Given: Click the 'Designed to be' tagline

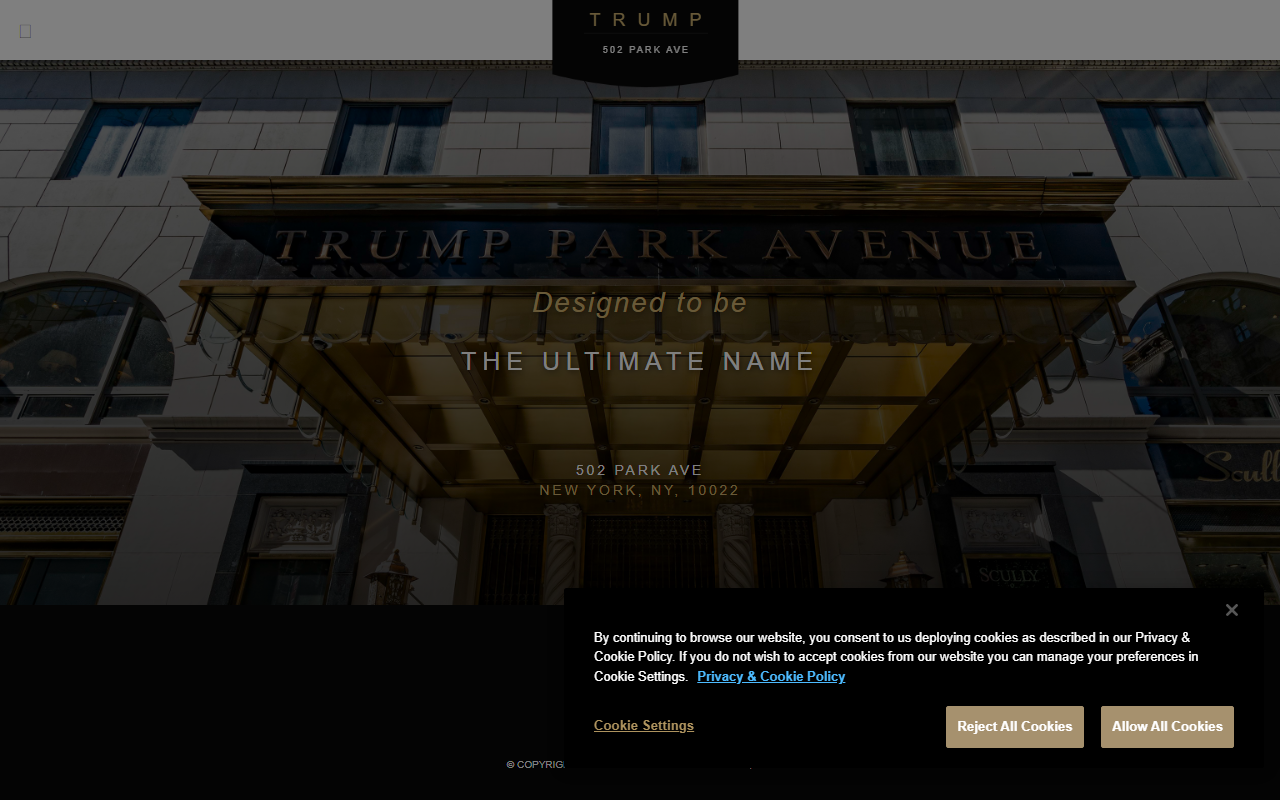Looking at the screenshot, I should click(640, 303).
